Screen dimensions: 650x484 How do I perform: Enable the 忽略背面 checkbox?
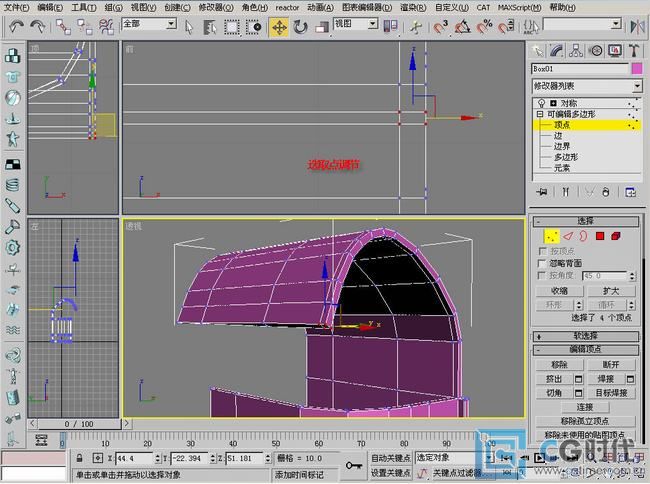[541, 263]
